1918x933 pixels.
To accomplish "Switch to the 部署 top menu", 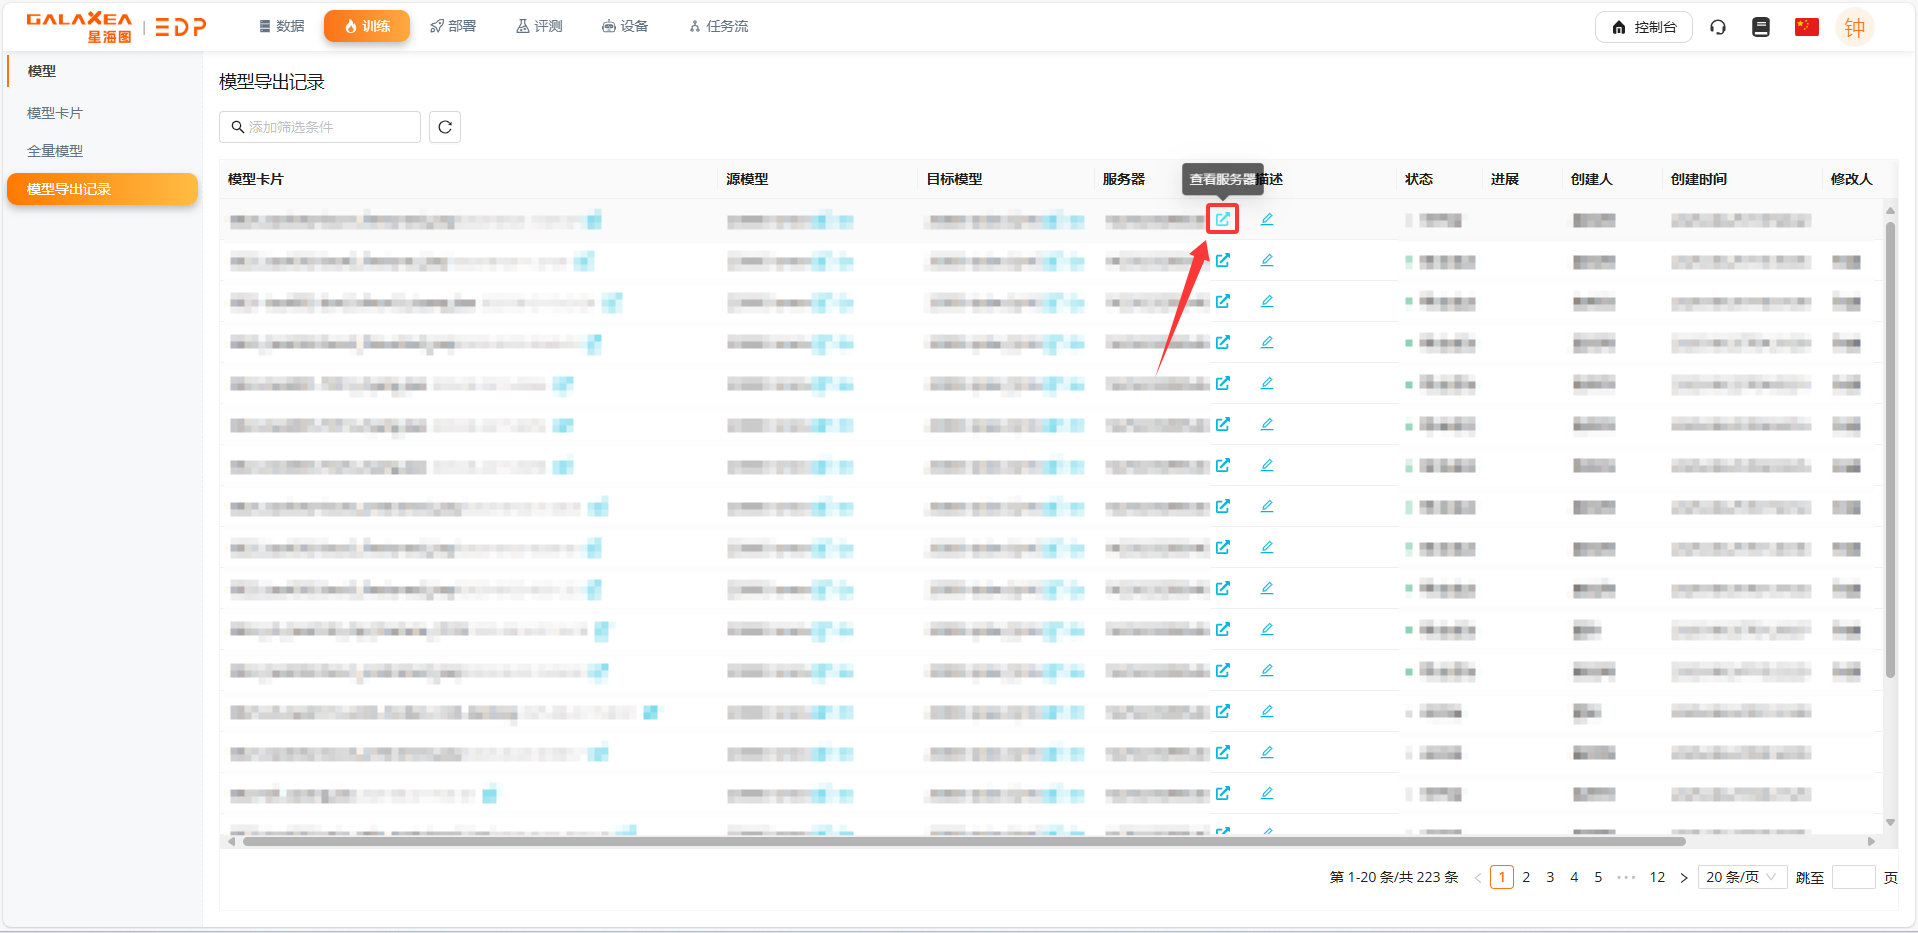I will 453,26.
